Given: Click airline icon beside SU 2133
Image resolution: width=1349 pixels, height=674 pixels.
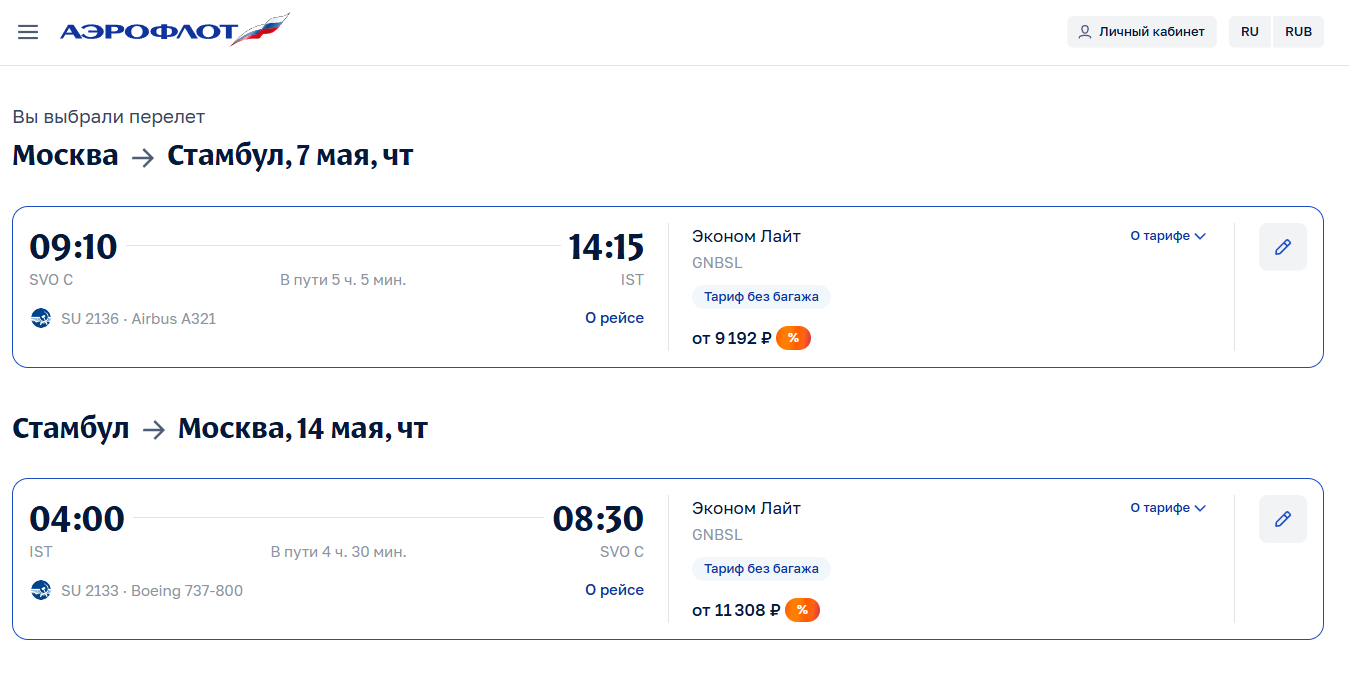Looking at the screenshot, I should pyautogui.click(x=41, y=591).
